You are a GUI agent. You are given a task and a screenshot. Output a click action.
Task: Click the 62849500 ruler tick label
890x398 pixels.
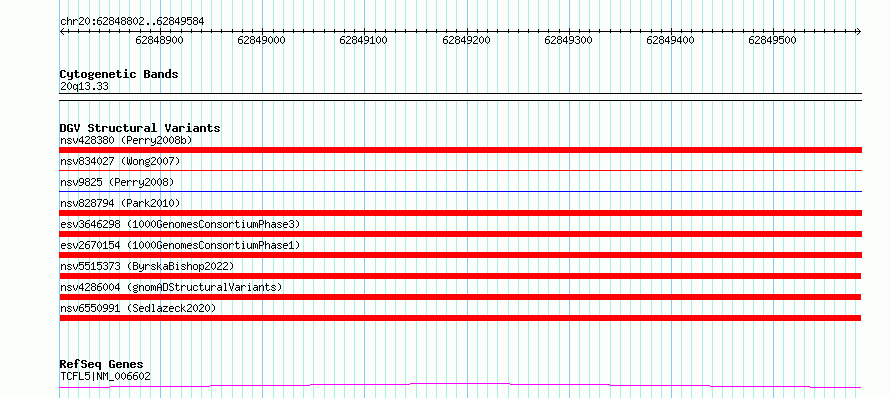773,40
